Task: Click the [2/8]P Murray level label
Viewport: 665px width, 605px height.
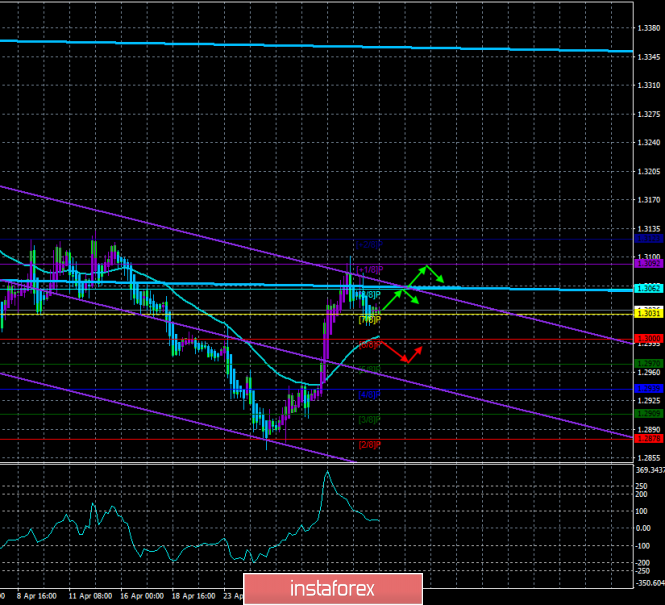Action: (369, 445)
